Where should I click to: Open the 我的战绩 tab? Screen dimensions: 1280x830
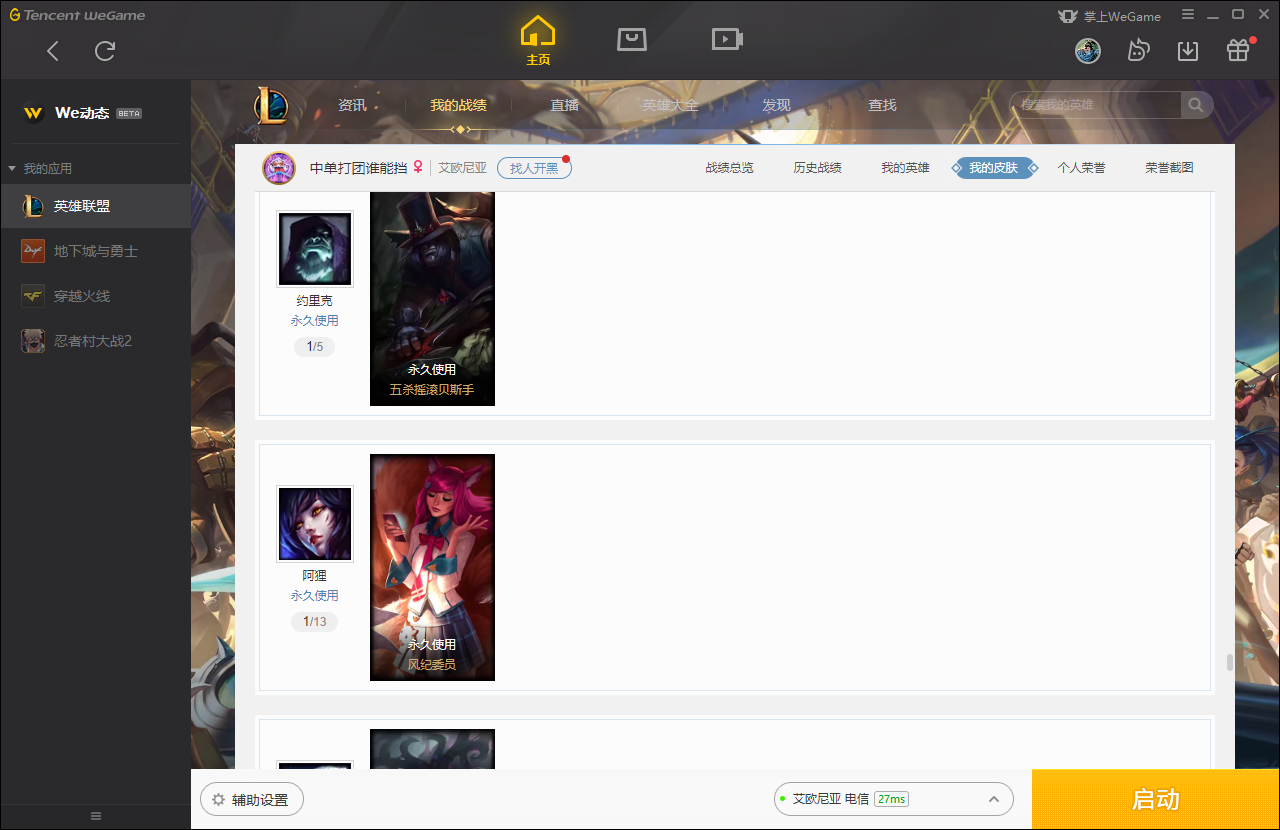click(459, 105)
